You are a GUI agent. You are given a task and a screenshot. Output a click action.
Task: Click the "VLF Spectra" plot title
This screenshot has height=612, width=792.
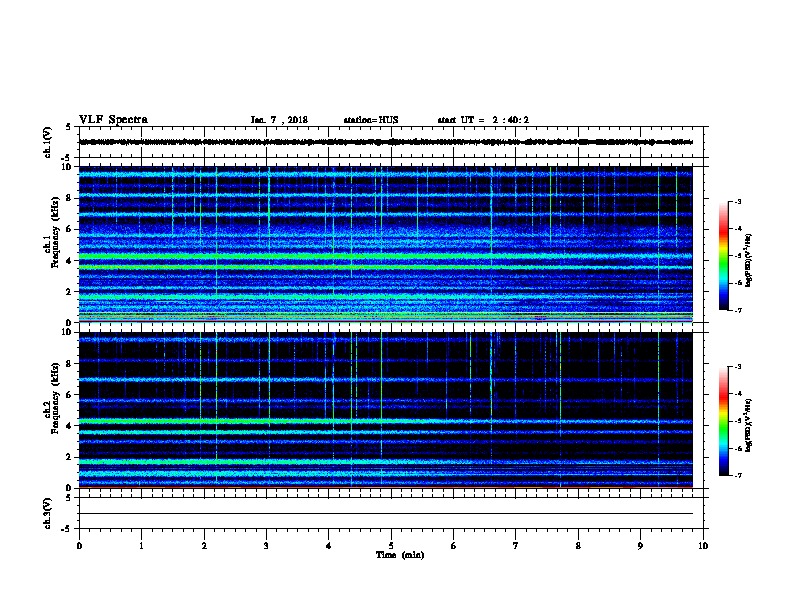(x=114, y=120)
